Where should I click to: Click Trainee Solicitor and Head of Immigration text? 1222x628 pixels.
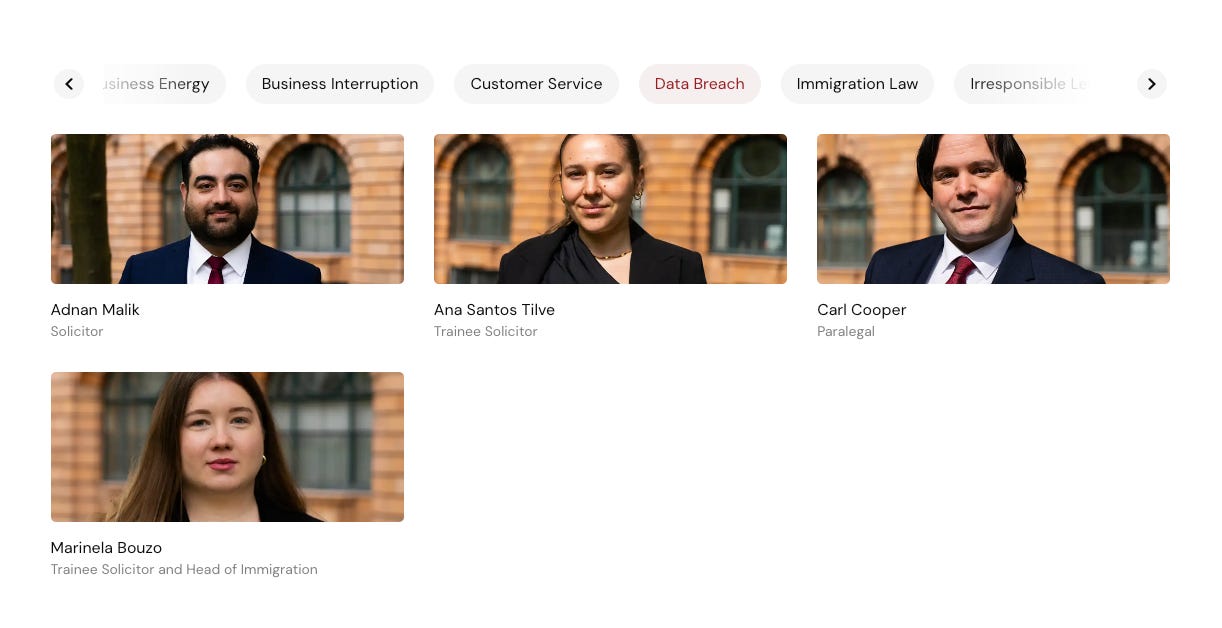(184, 570)
